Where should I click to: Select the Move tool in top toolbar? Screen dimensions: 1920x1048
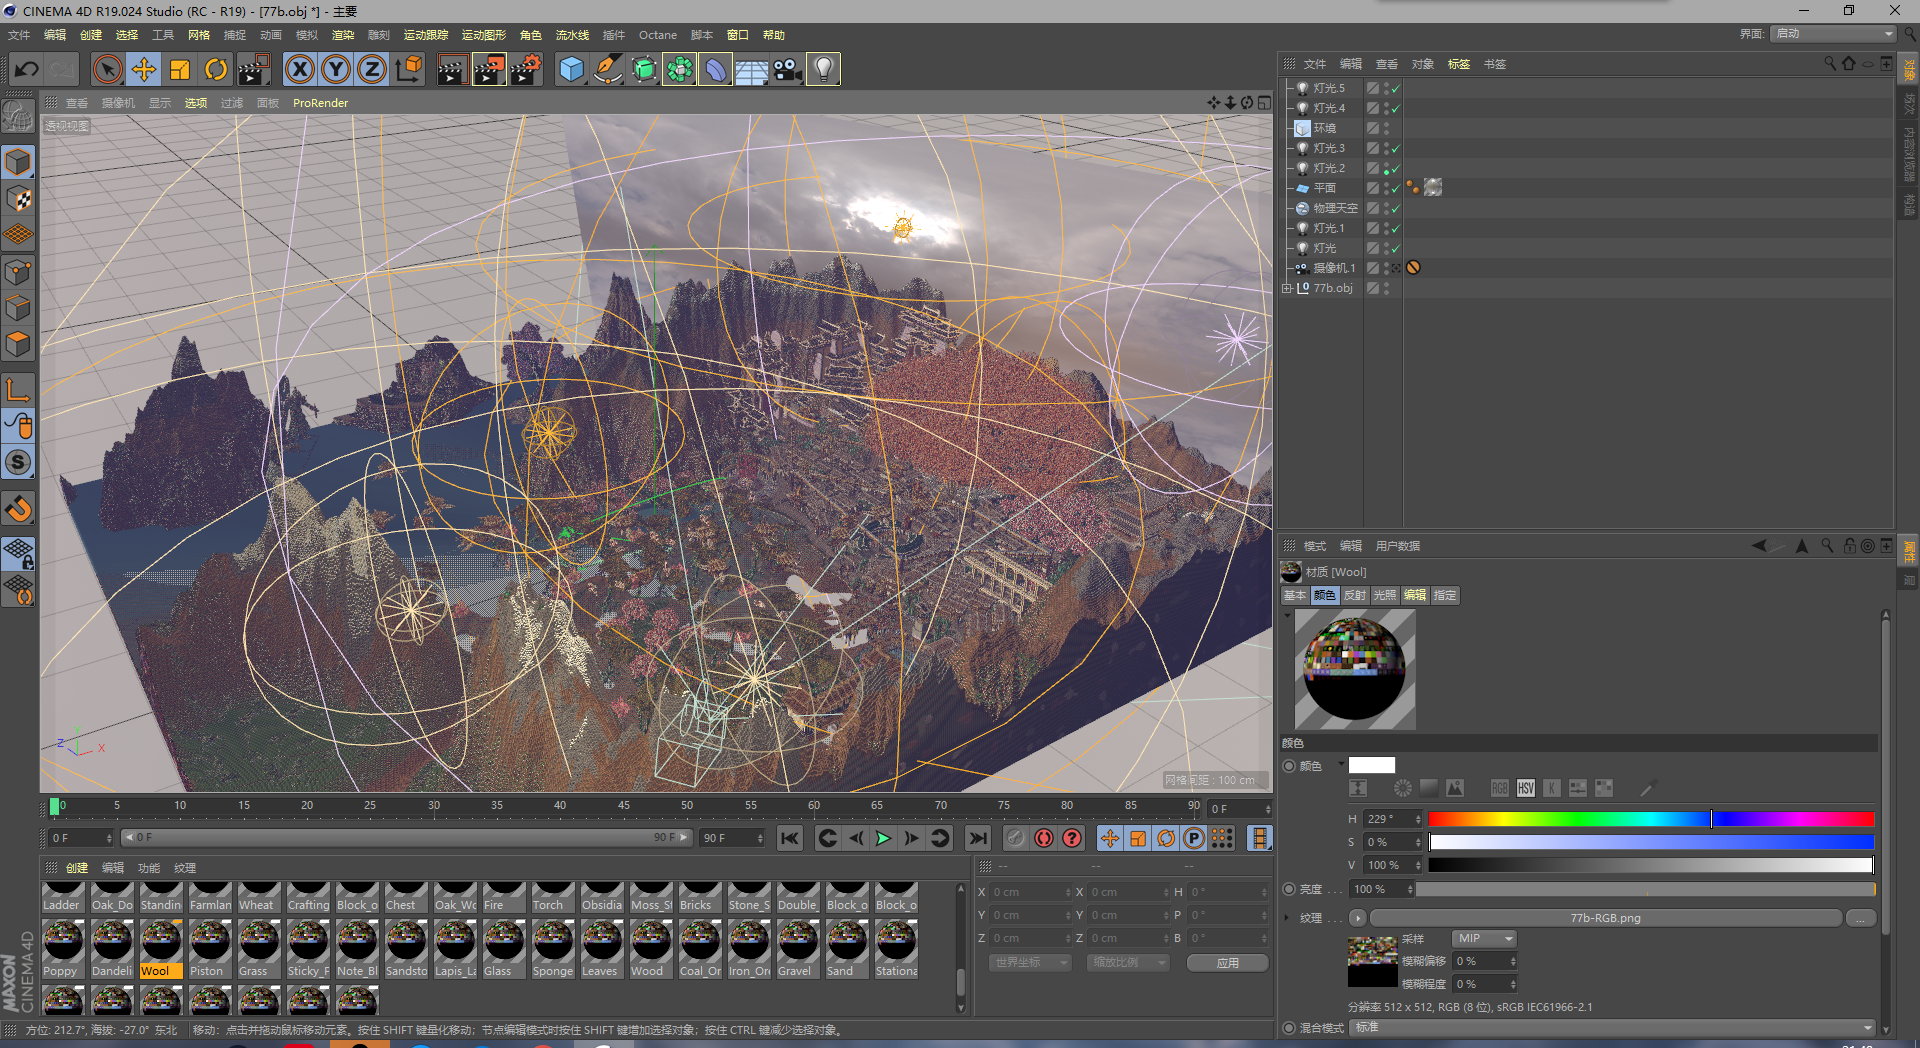144,69
